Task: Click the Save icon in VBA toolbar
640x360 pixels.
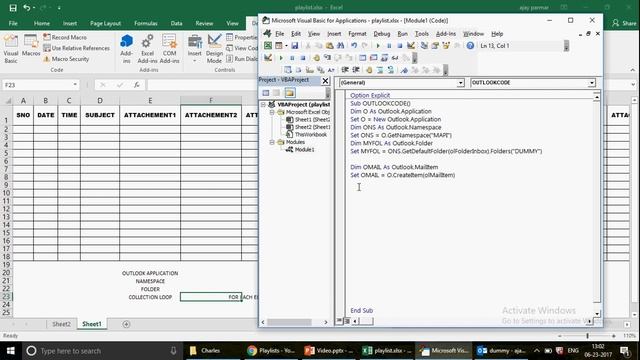Action: click(x=294, y=46)
